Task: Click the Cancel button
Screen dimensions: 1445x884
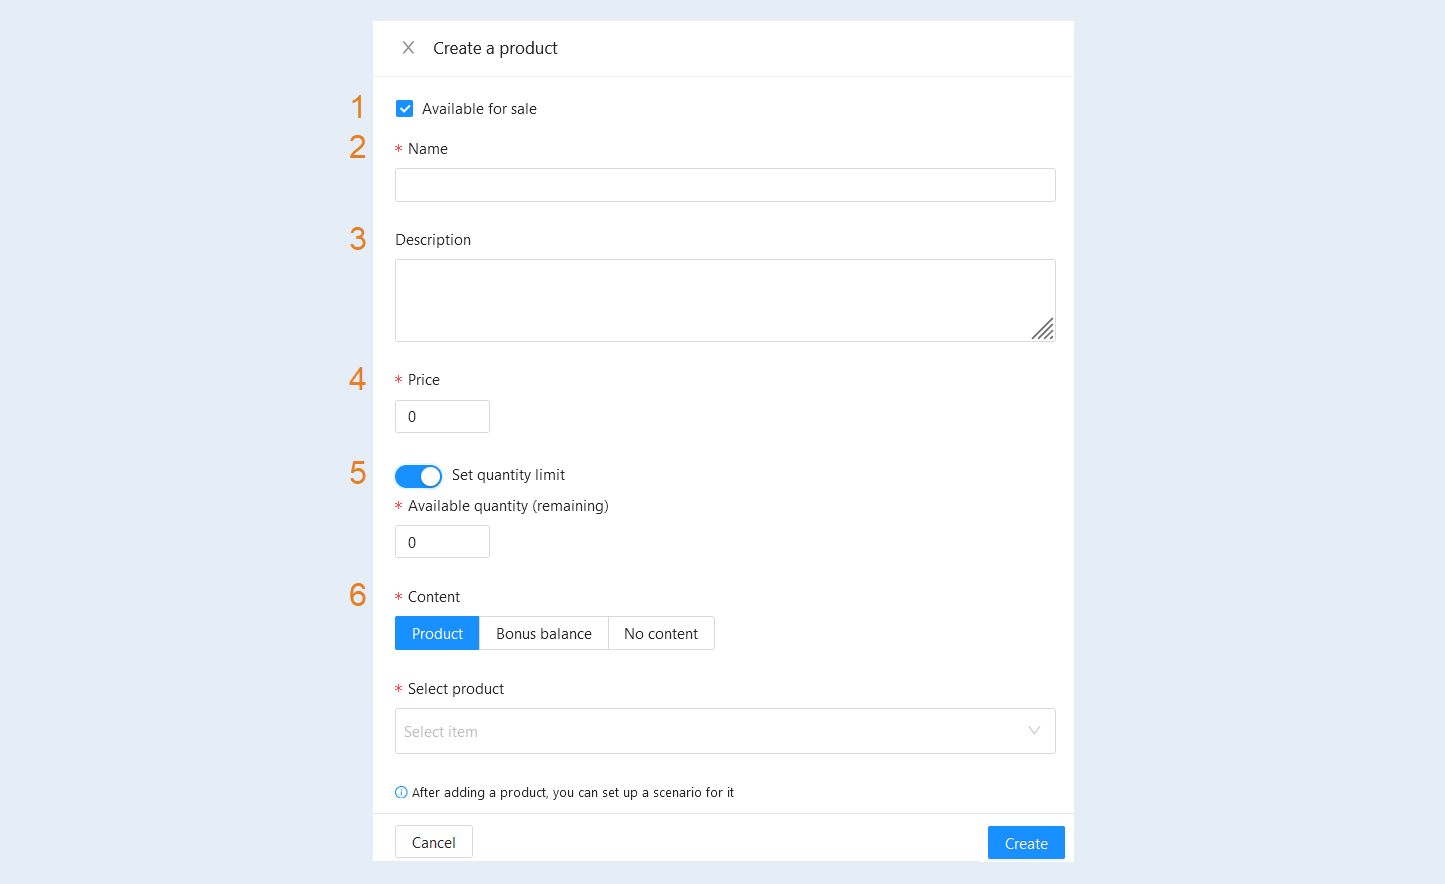Action: pos(434,842)
